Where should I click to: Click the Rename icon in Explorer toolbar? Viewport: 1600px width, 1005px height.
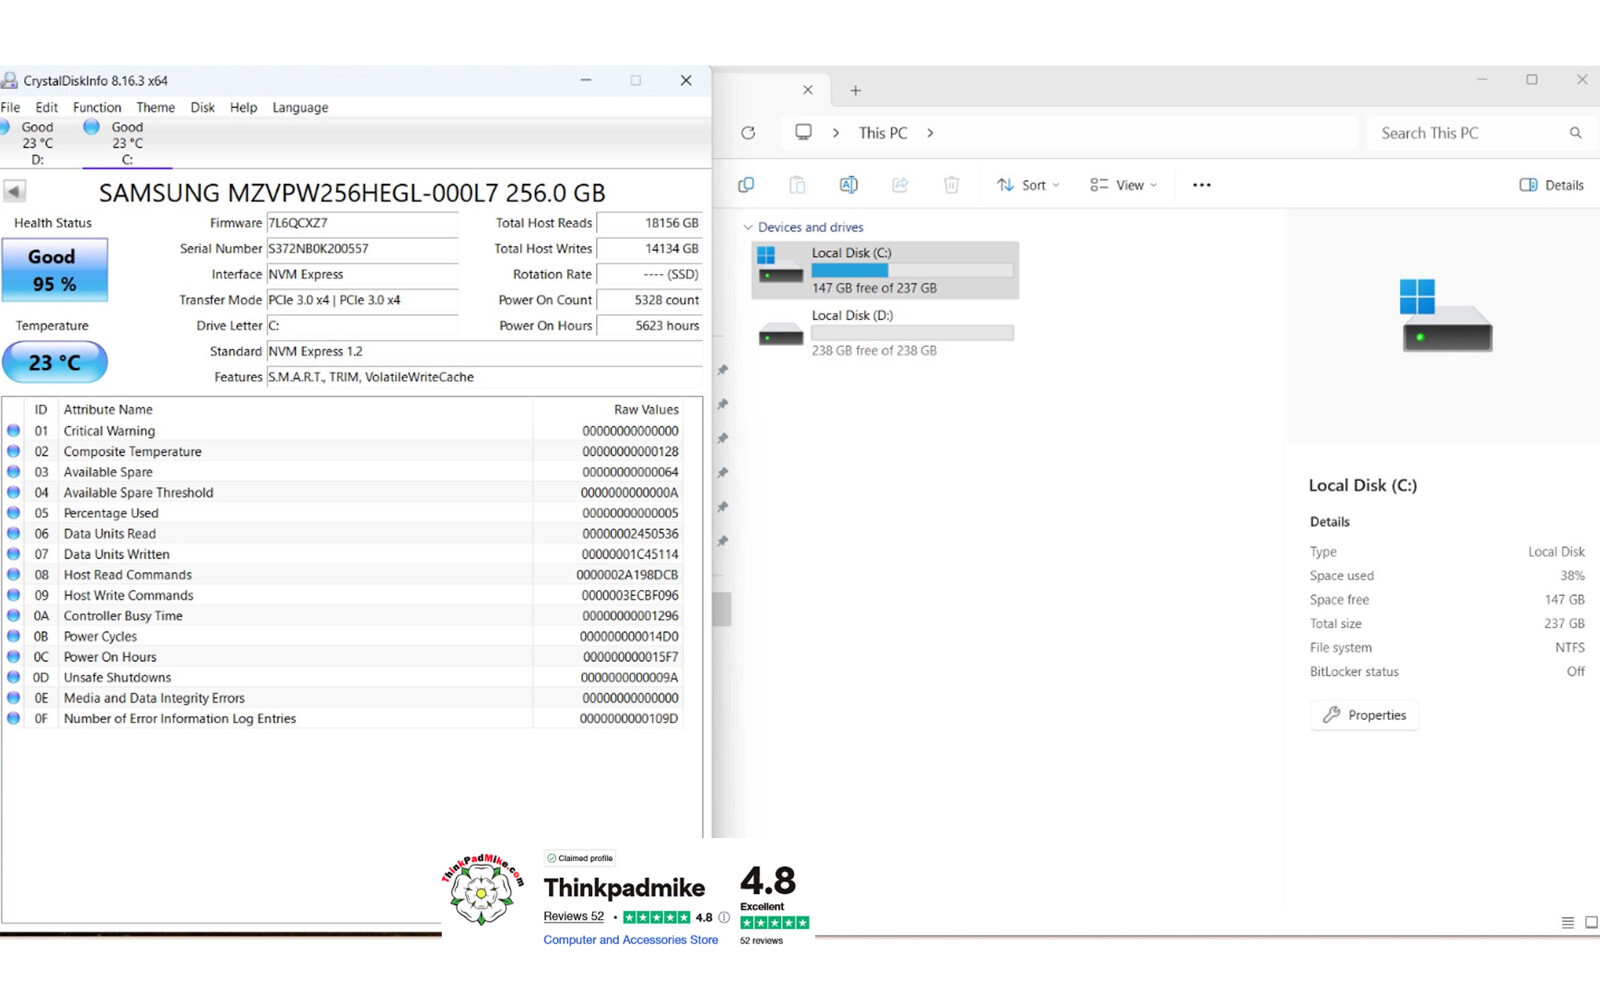pos(848,185)
